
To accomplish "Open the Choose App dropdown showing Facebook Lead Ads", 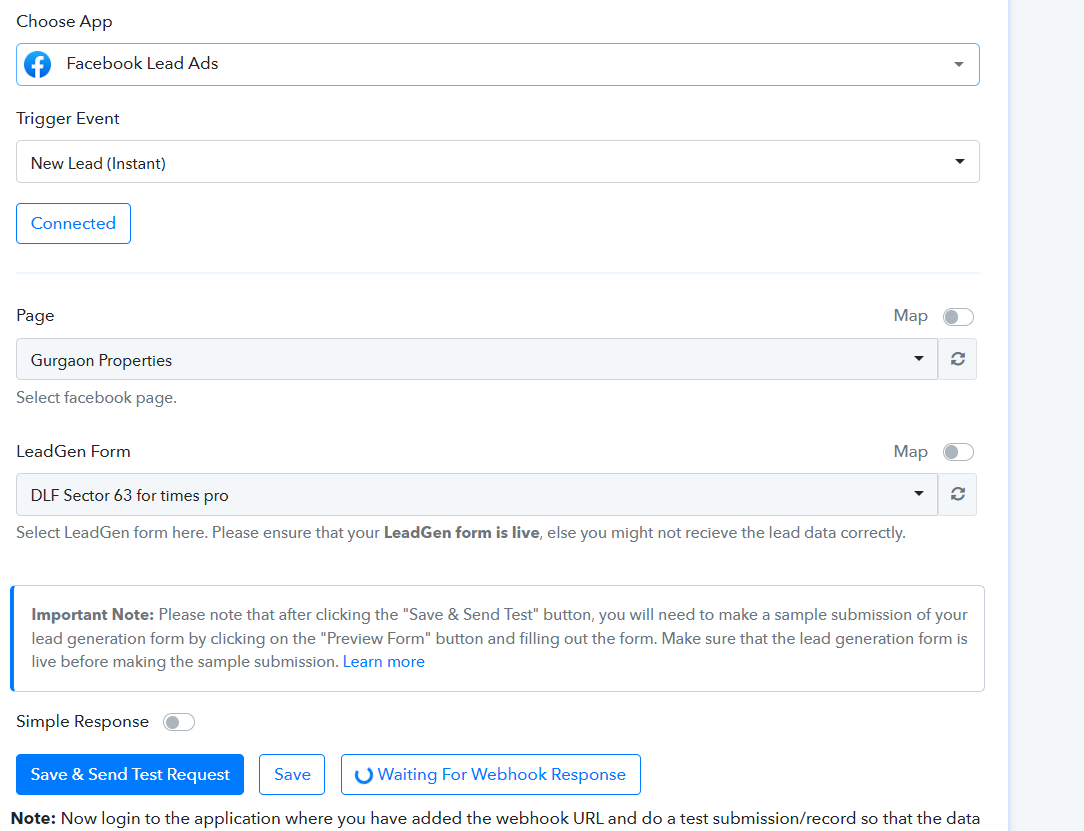I will (x=498, y=64).
